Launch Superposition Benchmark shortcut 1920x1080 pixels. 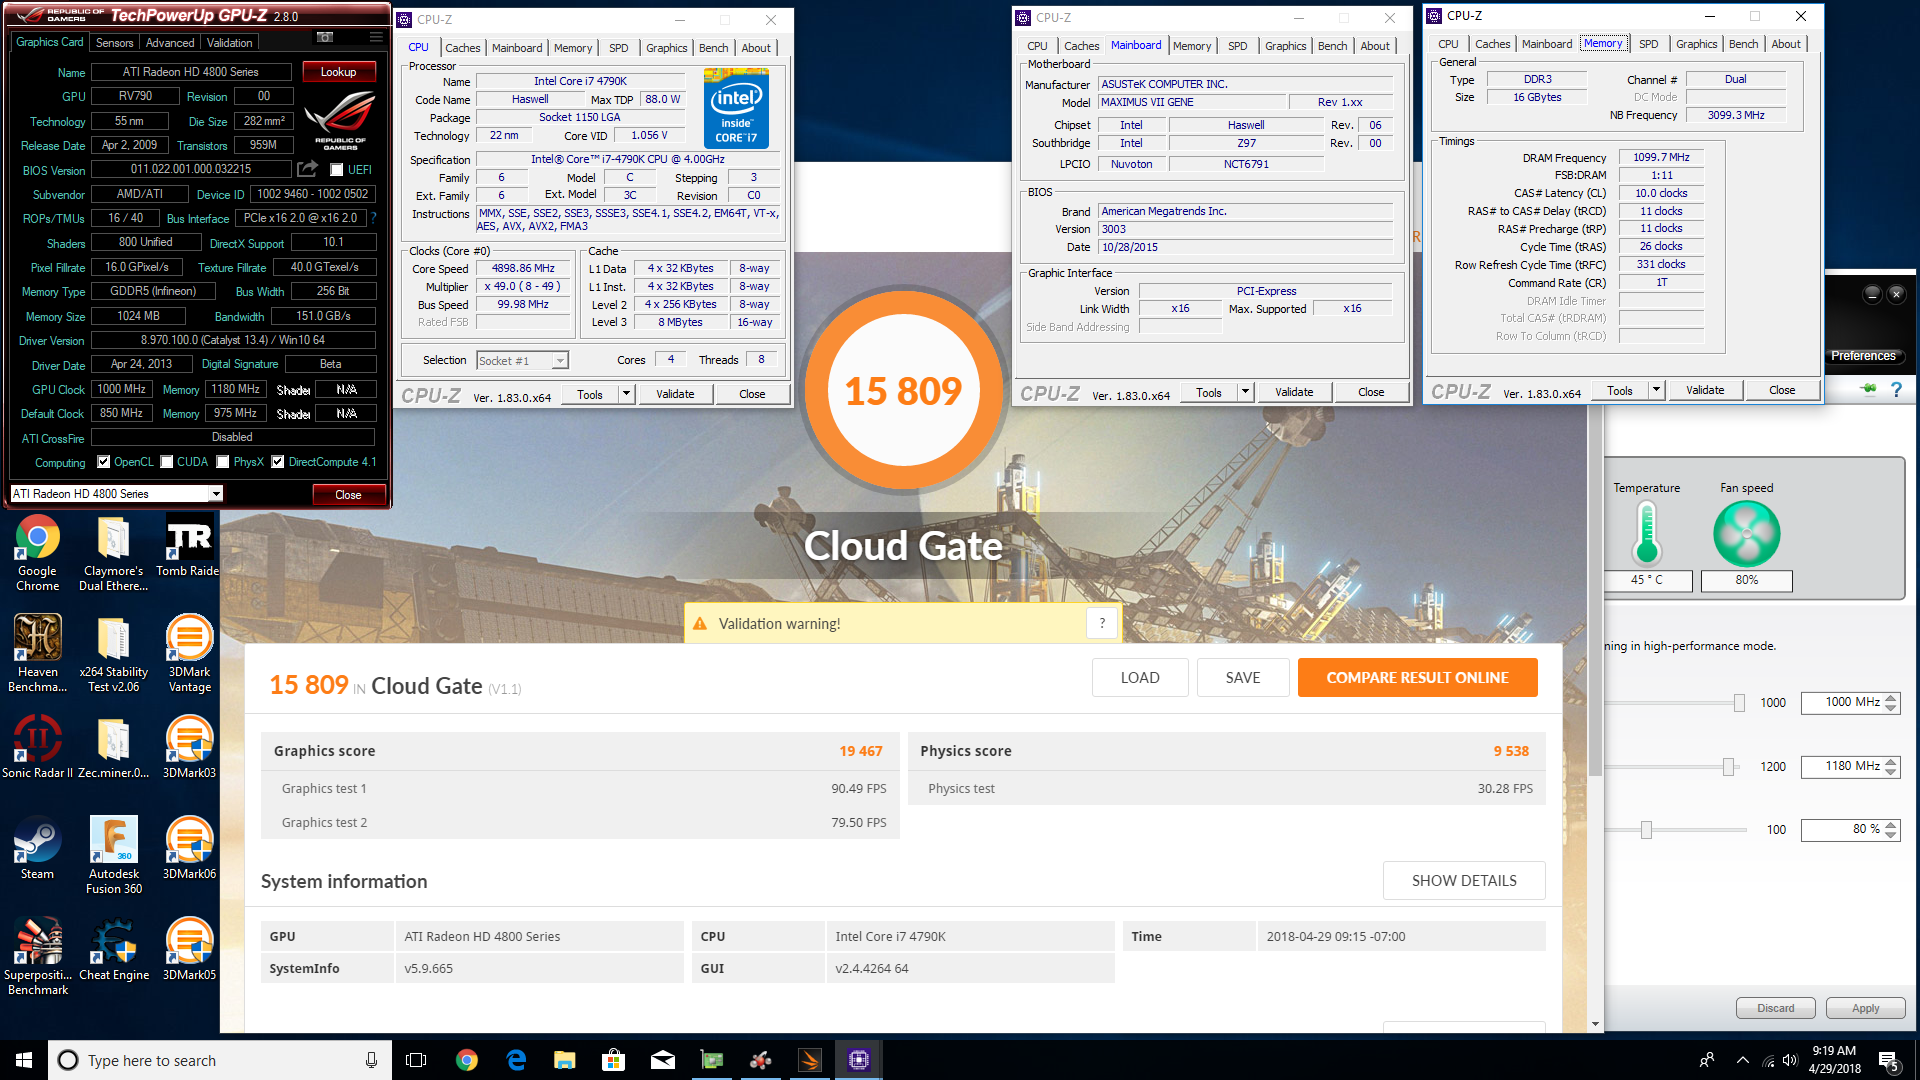pyautogui.click(x=37, y=956)
